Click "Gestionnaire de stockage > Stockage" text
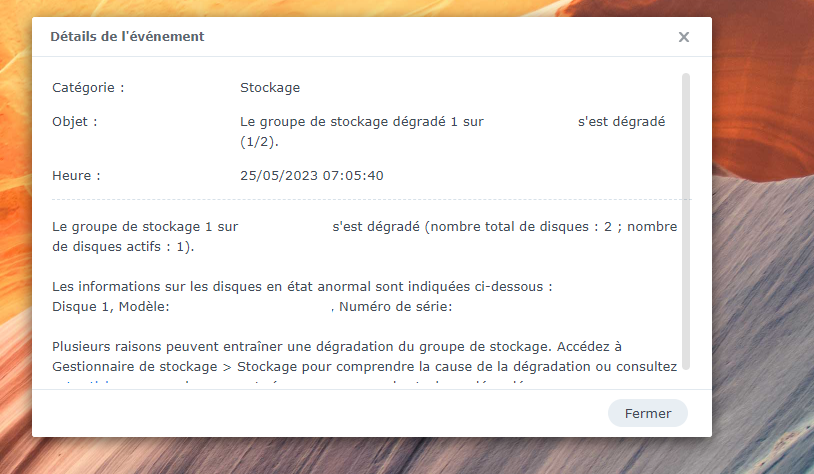The width and height of the screenshot is (814, 474). 176,367
